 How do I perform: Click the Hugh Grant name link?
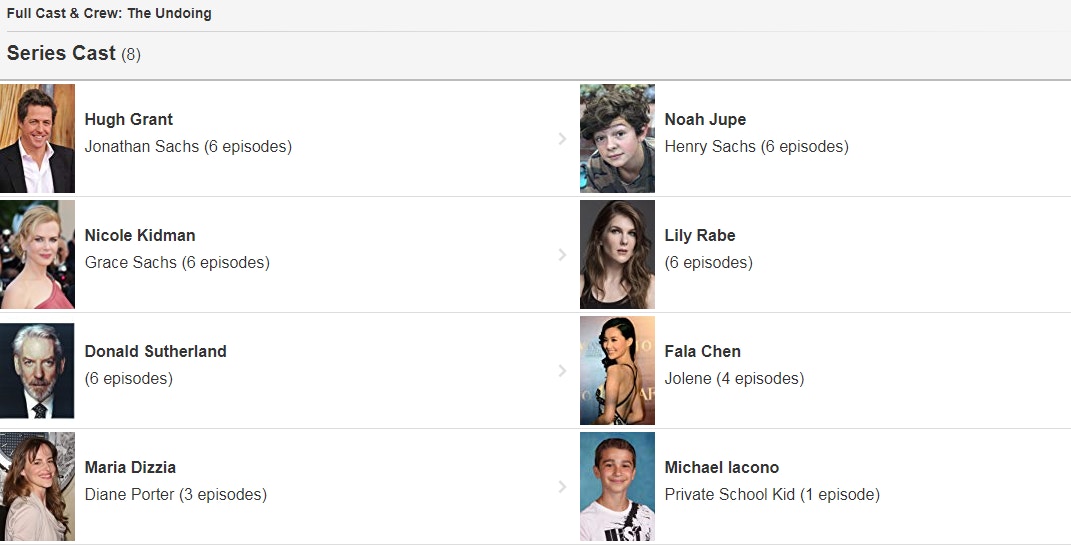coord(128,120)
